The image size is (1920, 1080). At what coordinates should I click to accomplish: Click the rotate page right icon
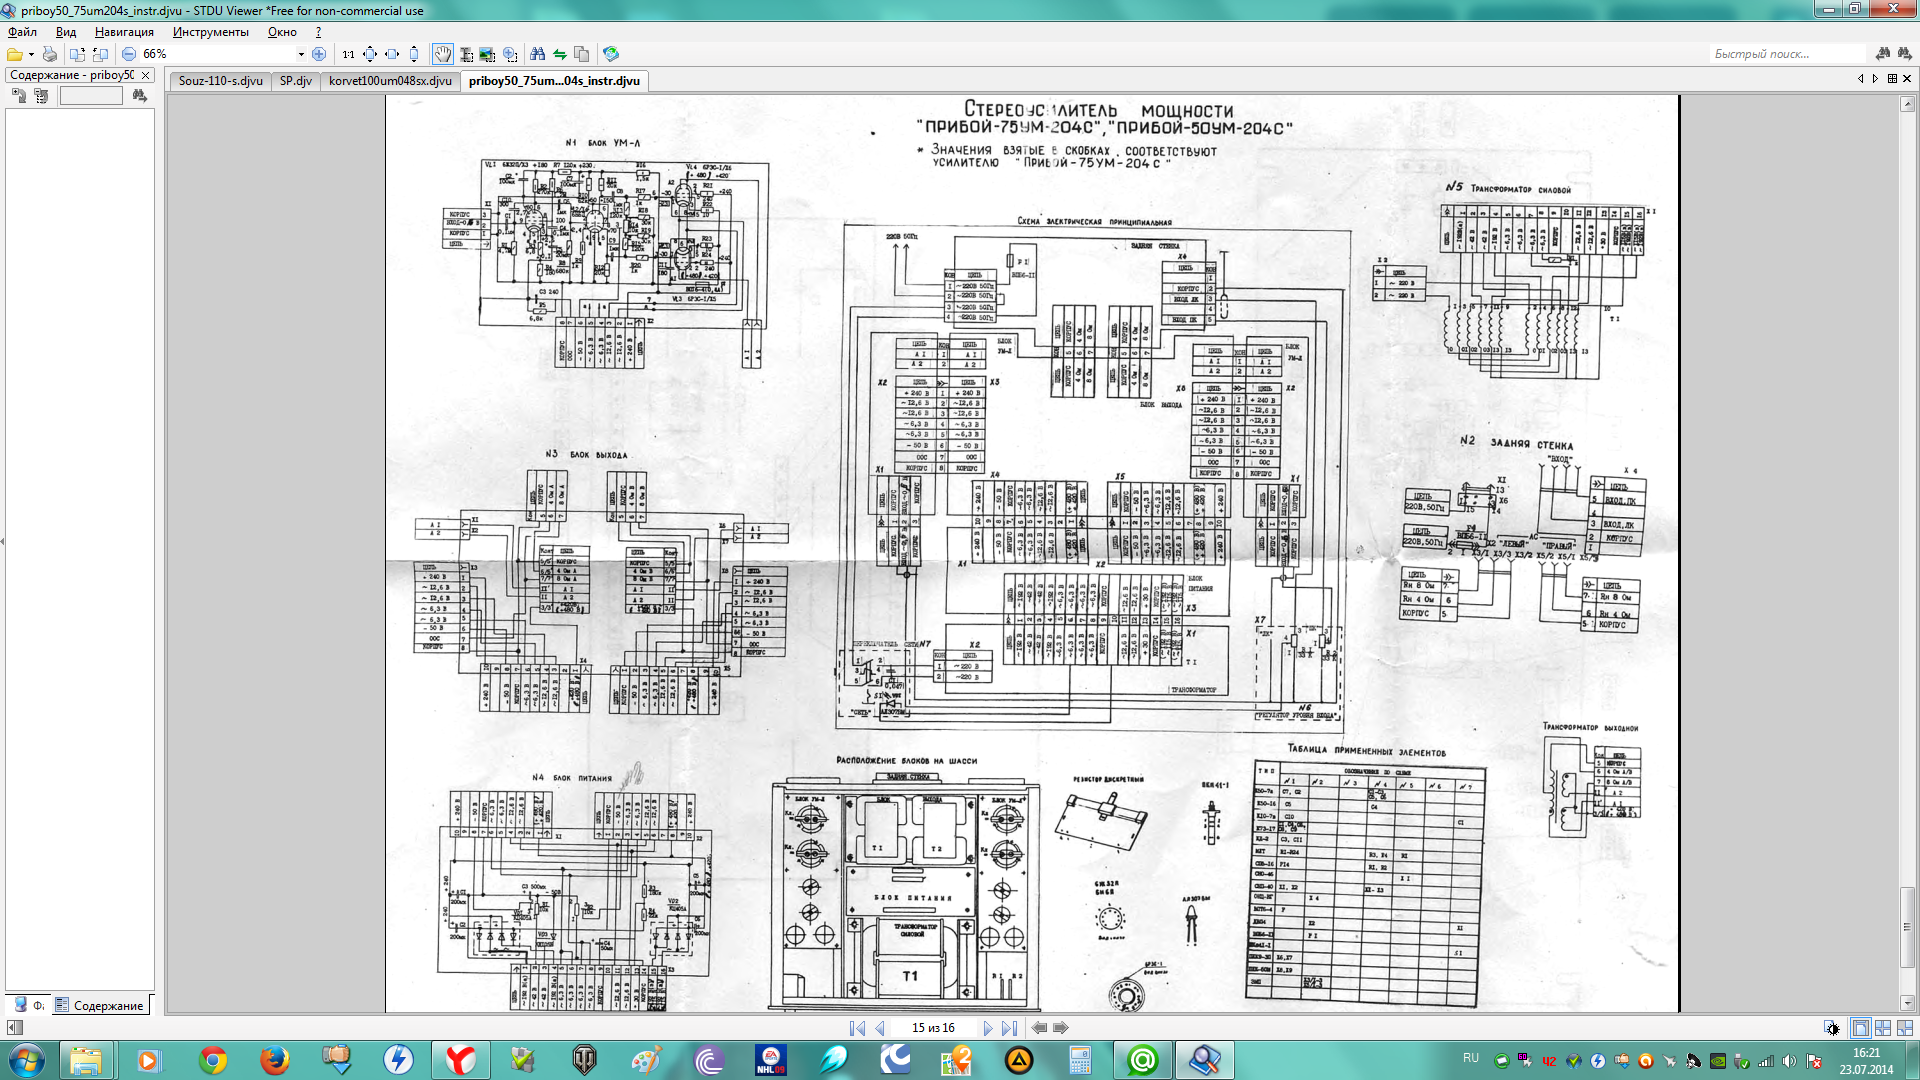click(x=100, y=54)
